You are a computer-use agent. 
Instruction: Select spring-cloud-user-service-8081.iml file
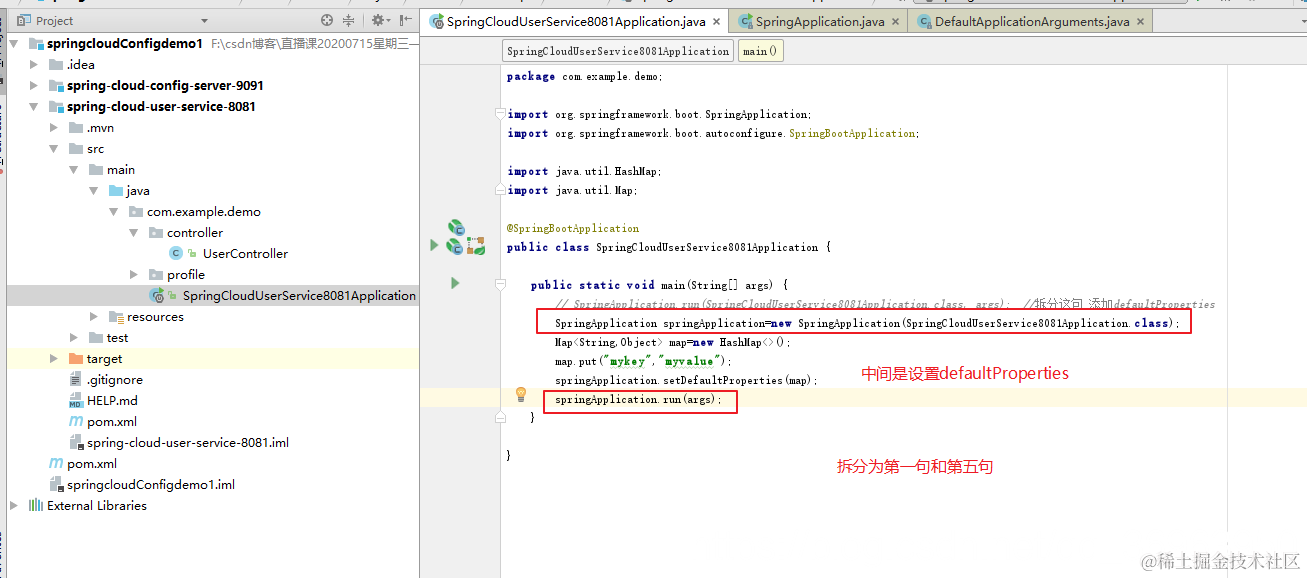(x=188, y=442)
